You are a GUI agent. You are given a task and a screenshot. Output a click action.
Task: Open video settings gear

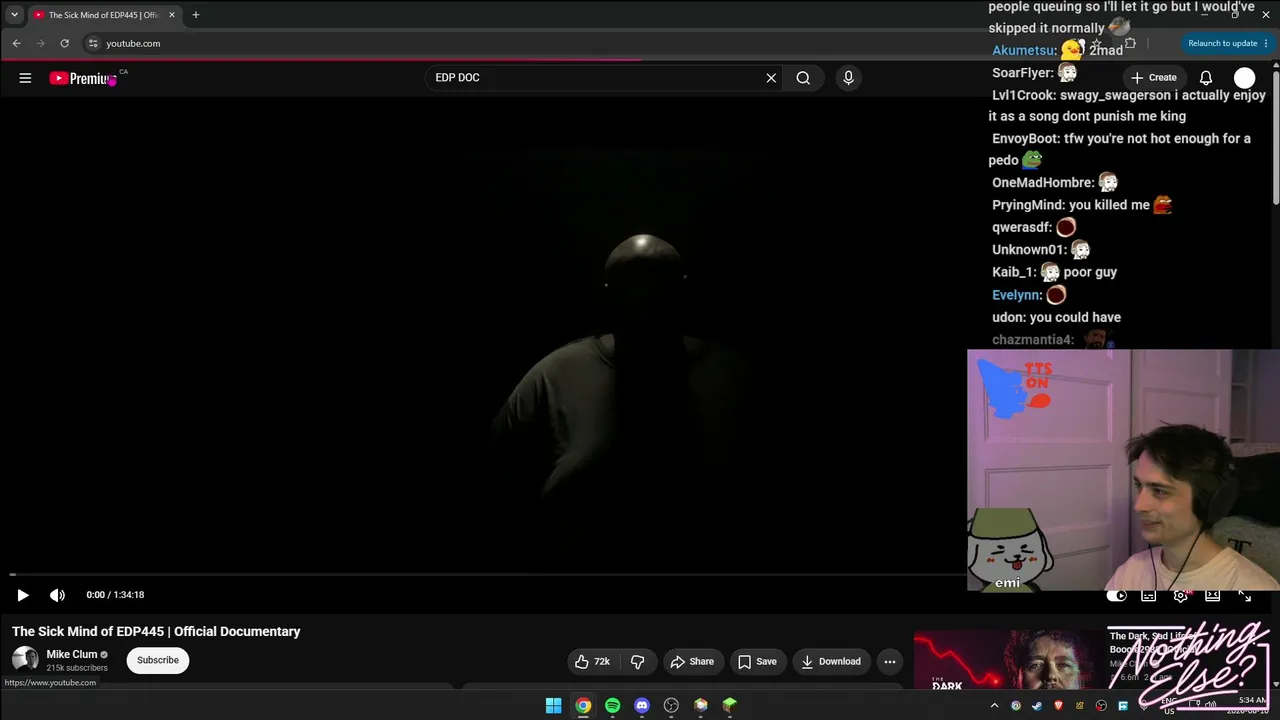1181,596
